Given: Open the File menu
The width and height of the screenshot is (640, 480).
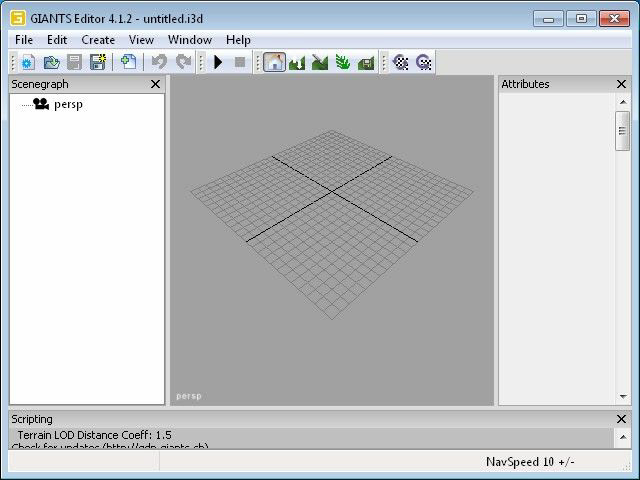Looking at the screenshot, I should (x=24, y=40).
